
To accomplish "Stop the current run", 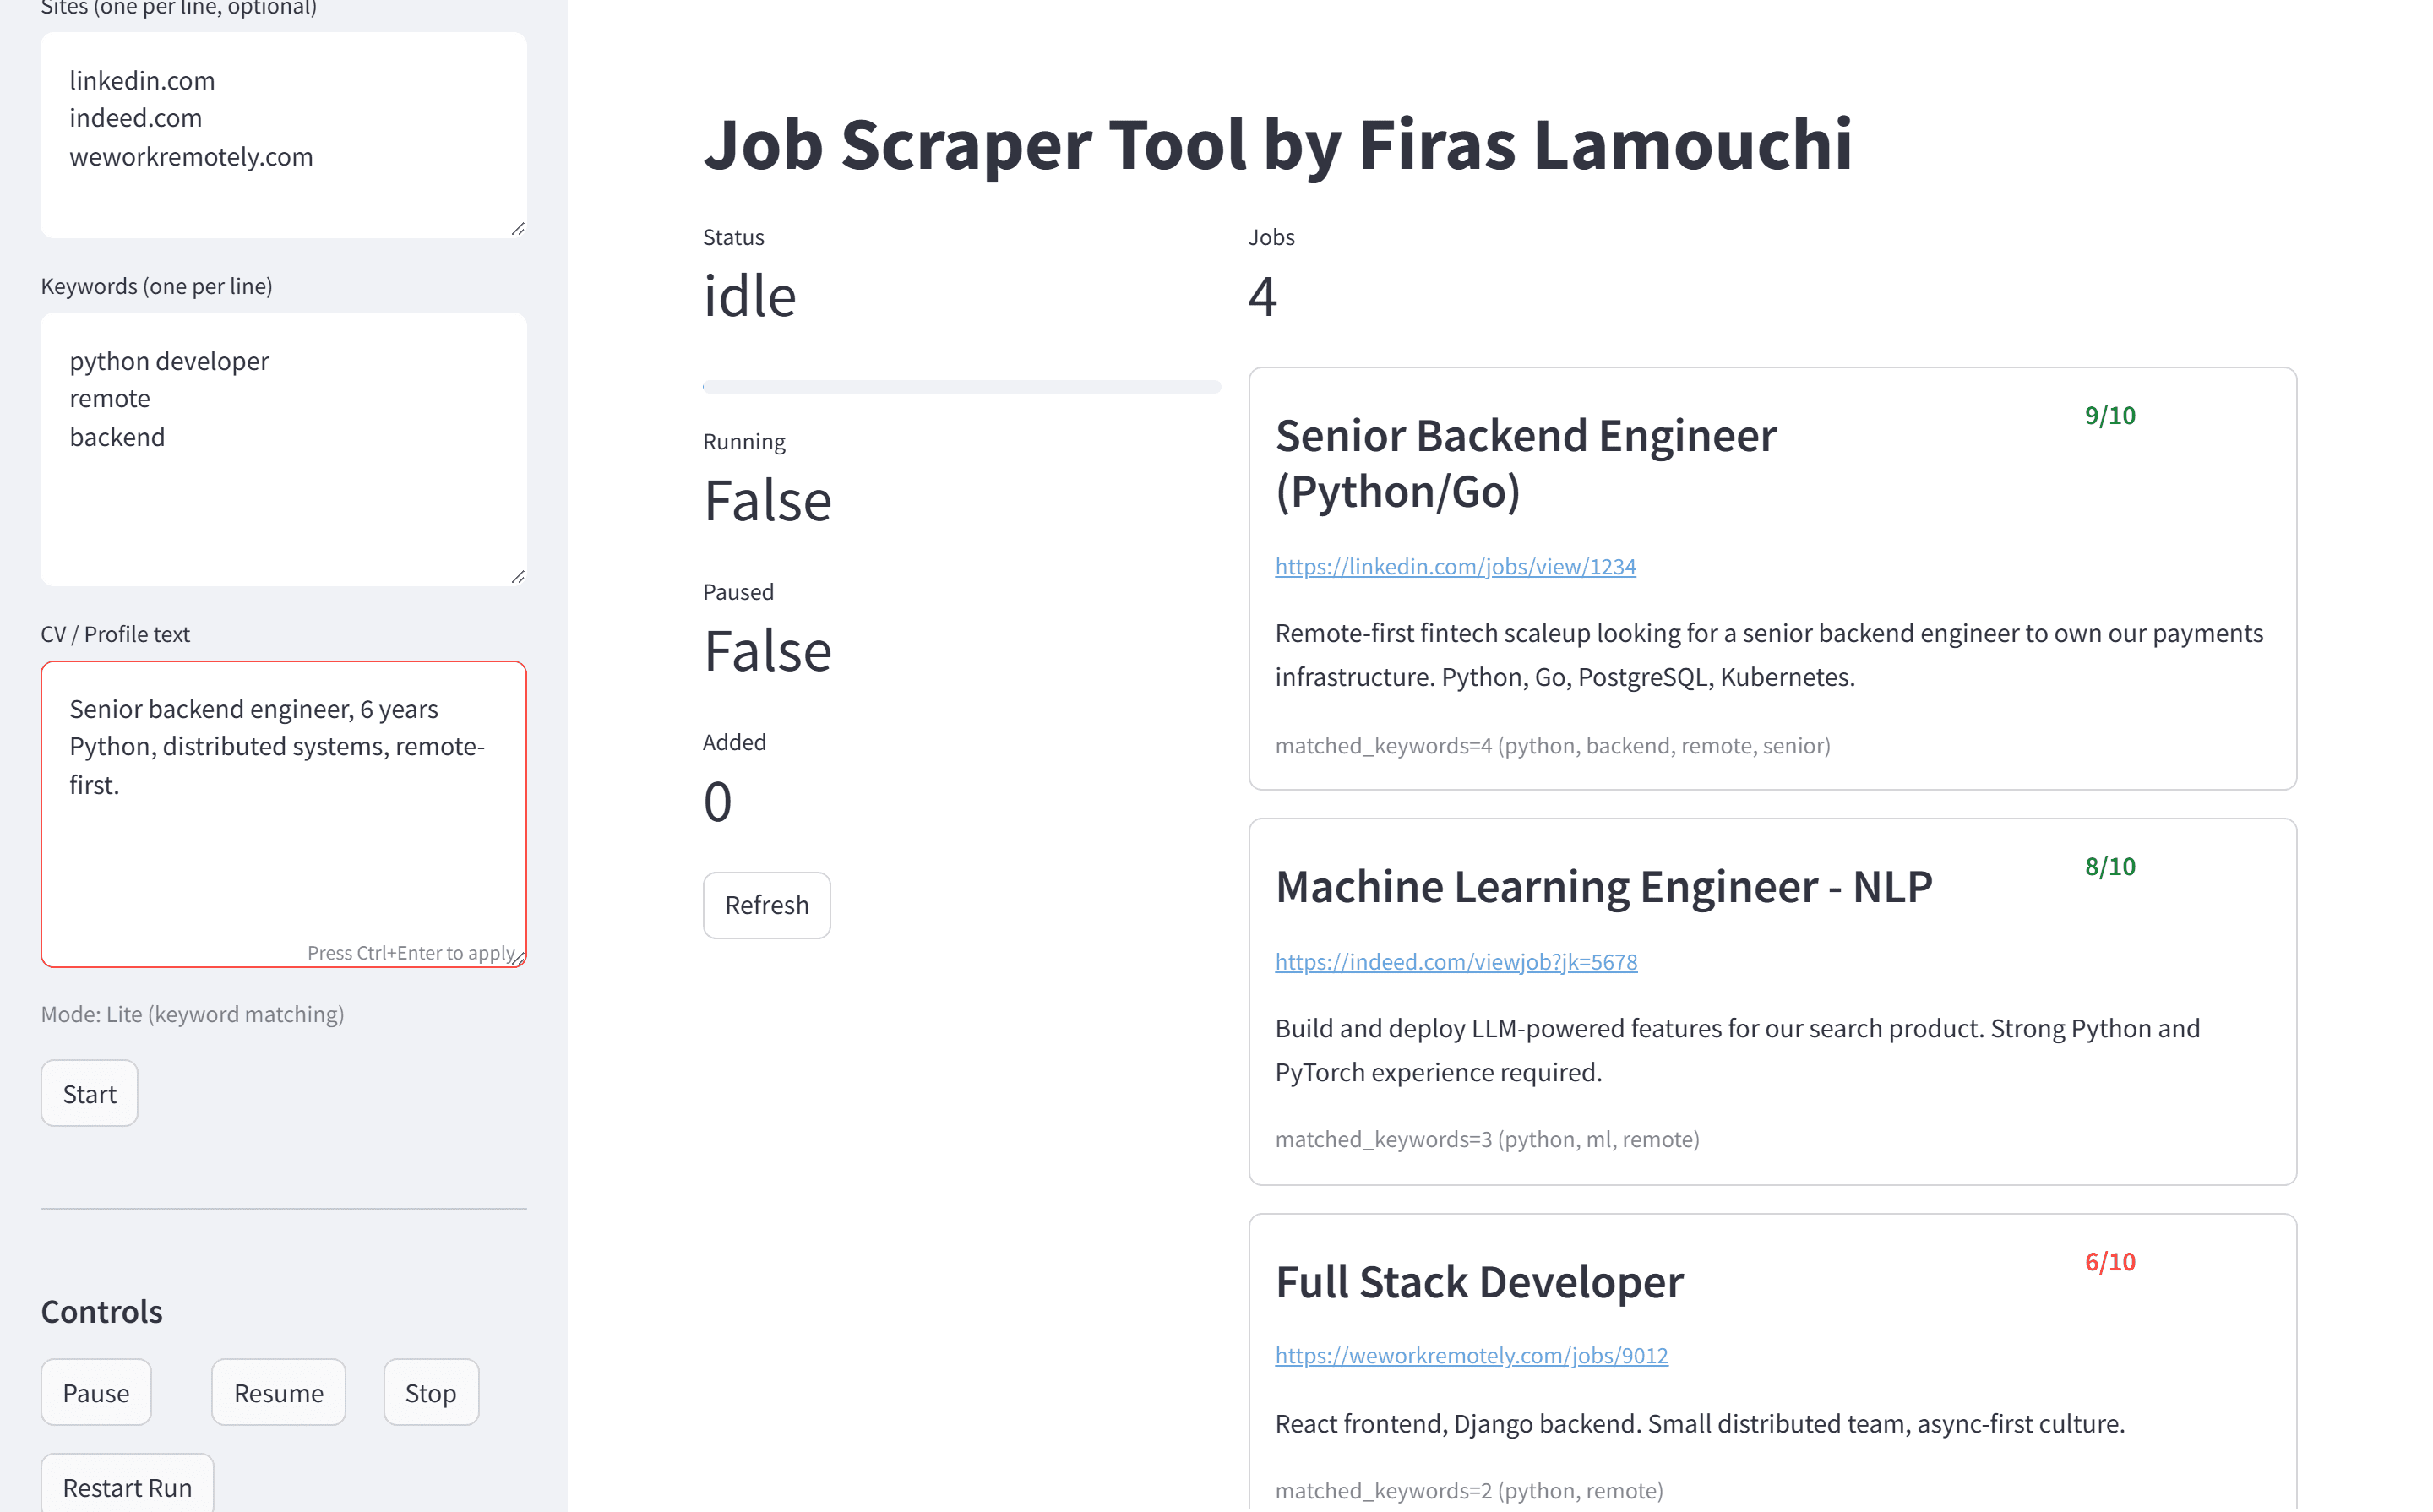I will coord(431,1393).
